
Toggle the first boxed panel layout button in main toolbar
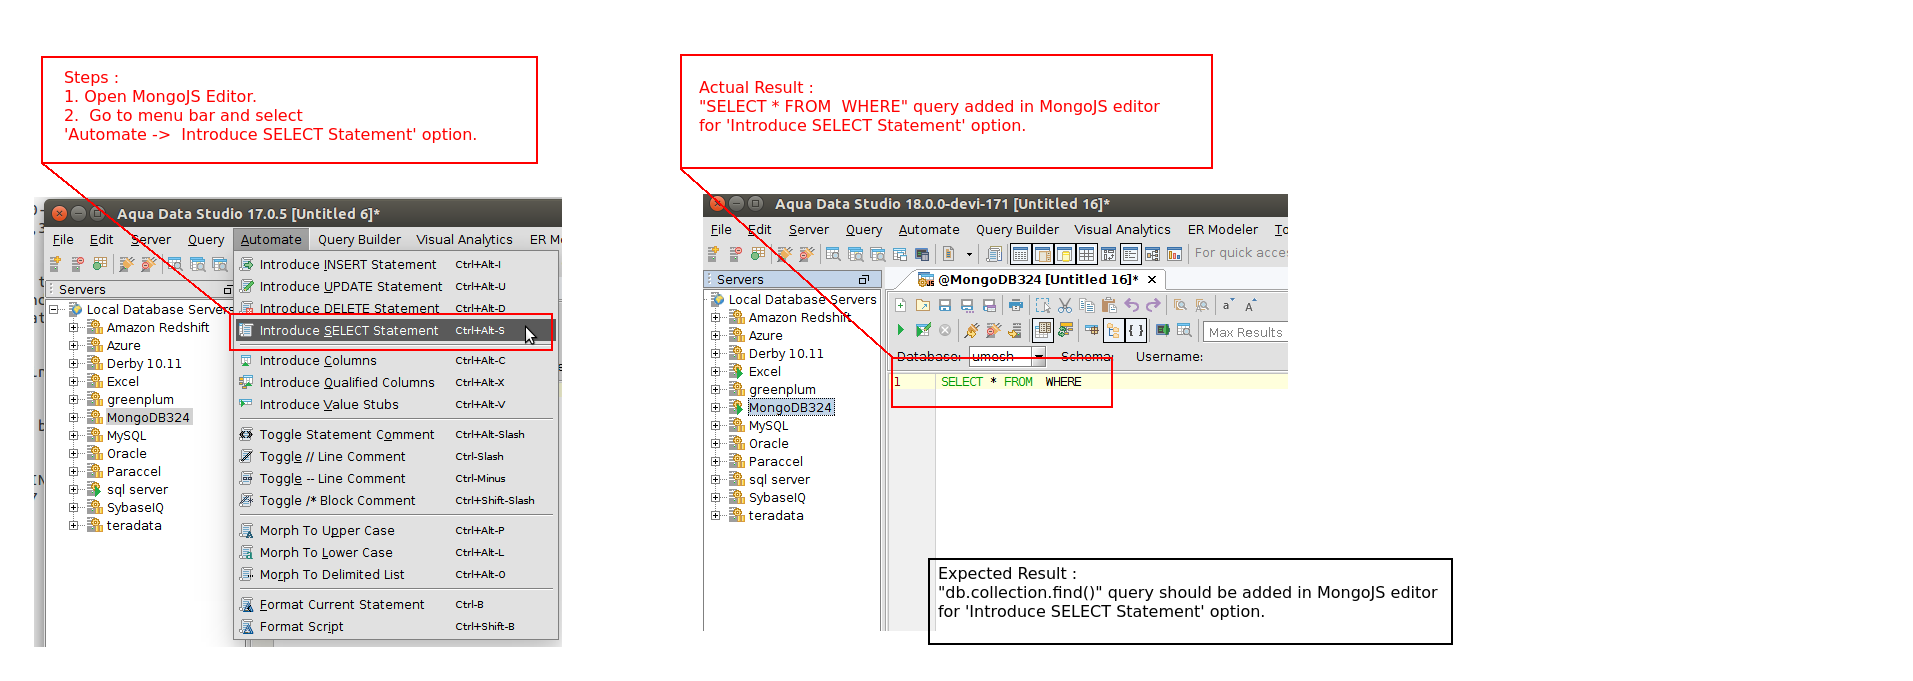tap(1020, 254)
